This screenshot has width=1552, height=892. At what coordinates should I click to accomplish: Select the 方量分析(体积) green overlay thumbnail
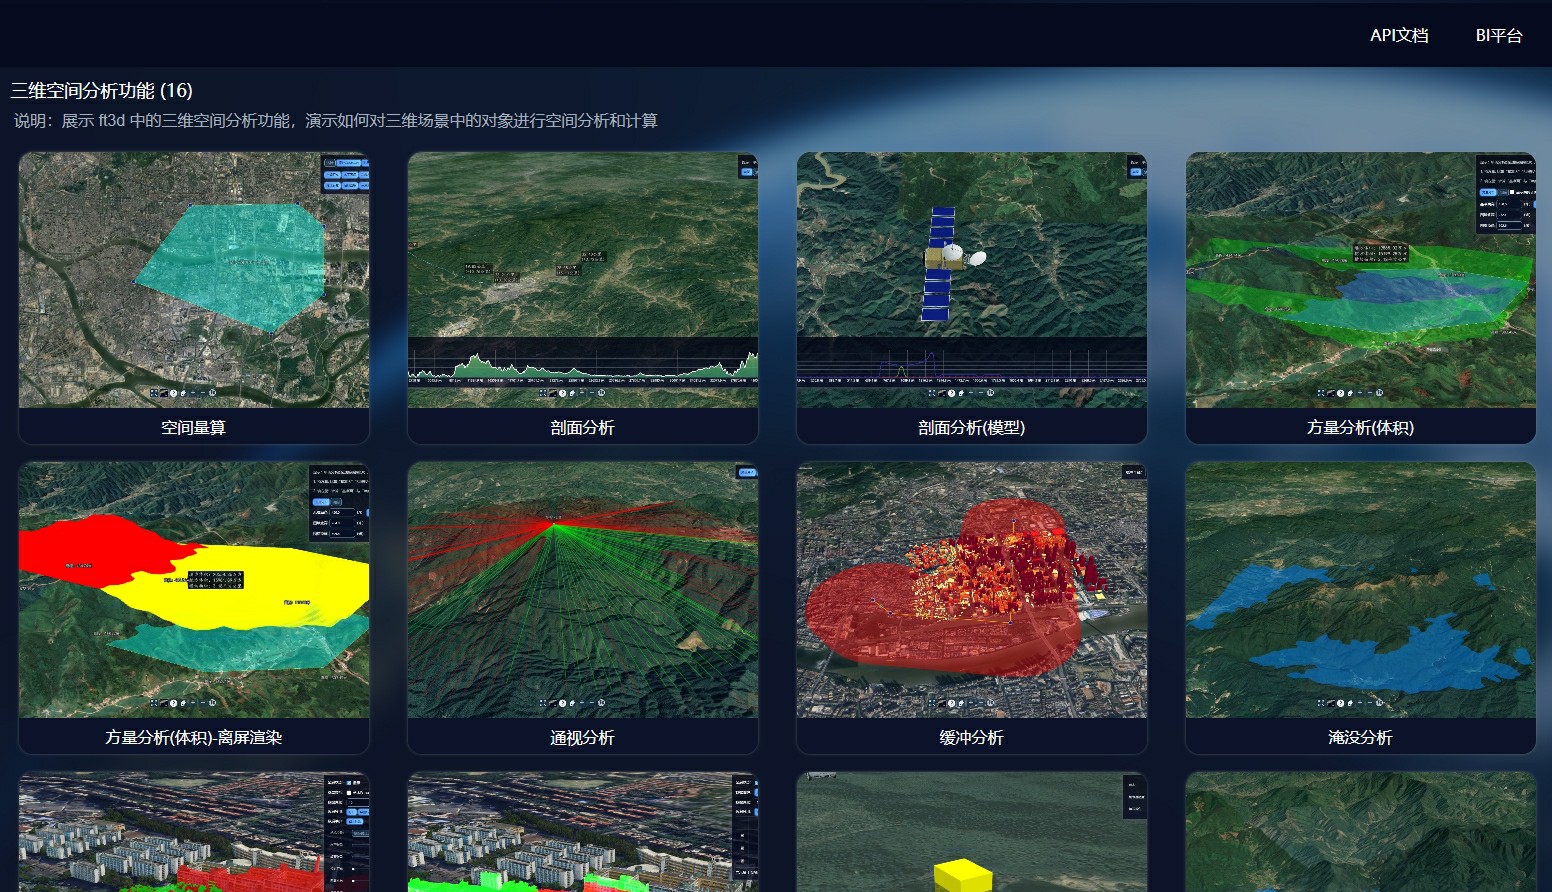click(x=1360, y=280)
